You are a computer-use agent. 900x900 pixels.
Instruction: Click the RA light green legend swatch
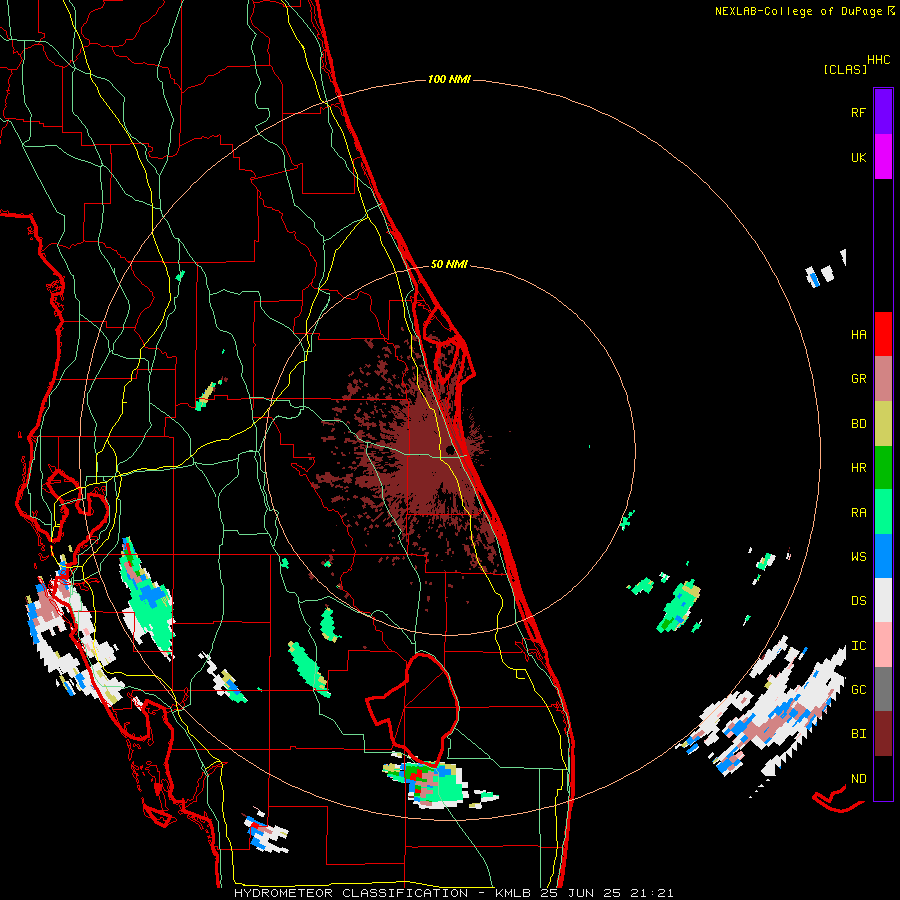click(x=883, y=512)
